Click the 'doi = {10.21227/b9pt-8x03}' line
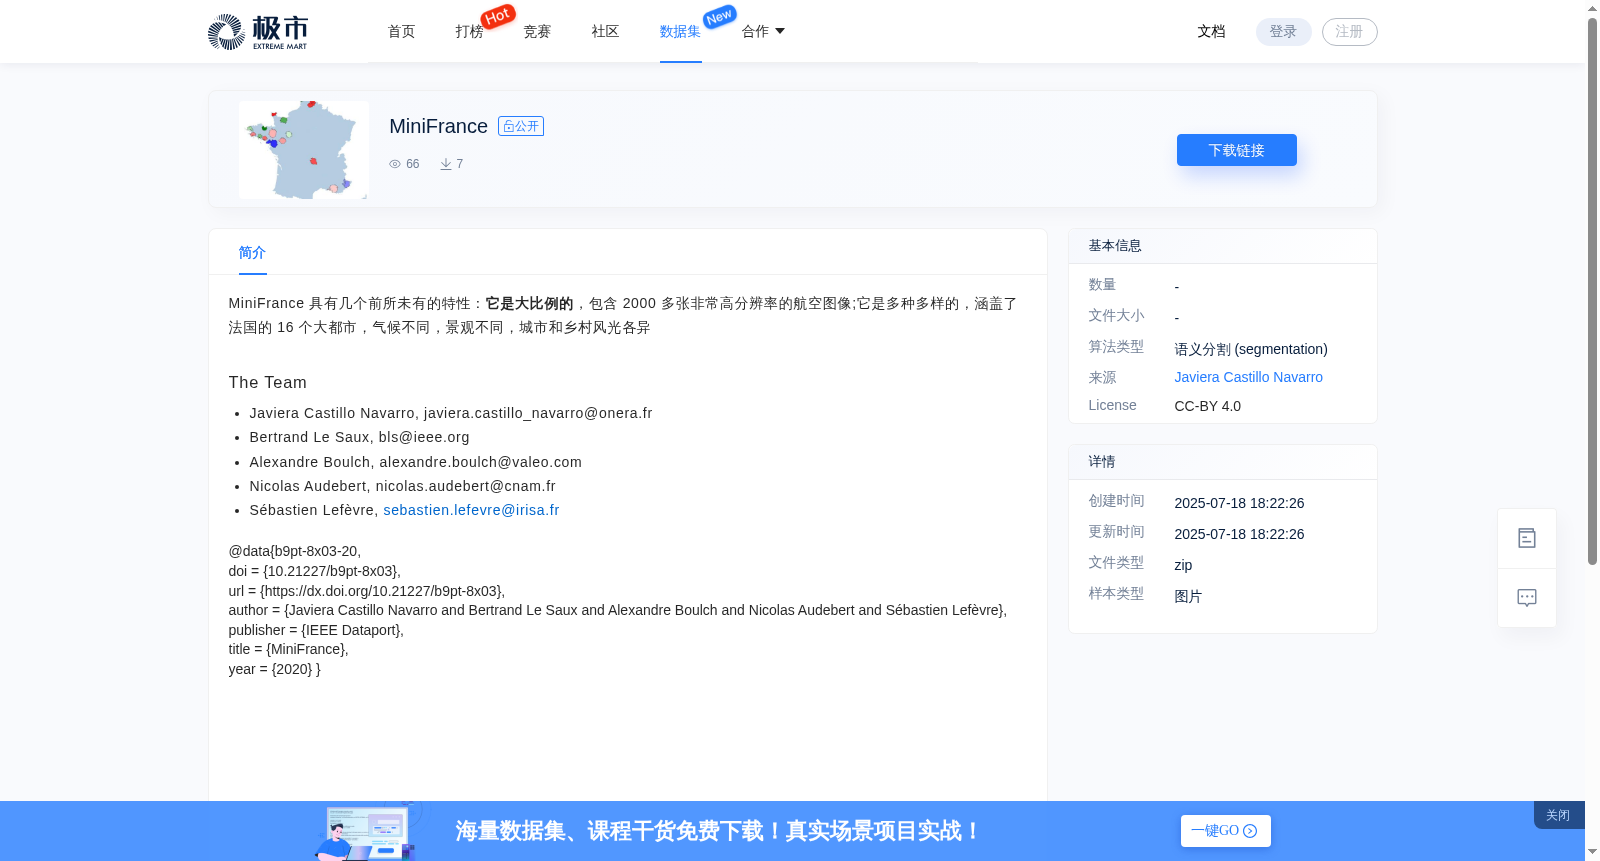Image resolution: width=1600 pixels, height=861 pixels. tap(315, 571)
